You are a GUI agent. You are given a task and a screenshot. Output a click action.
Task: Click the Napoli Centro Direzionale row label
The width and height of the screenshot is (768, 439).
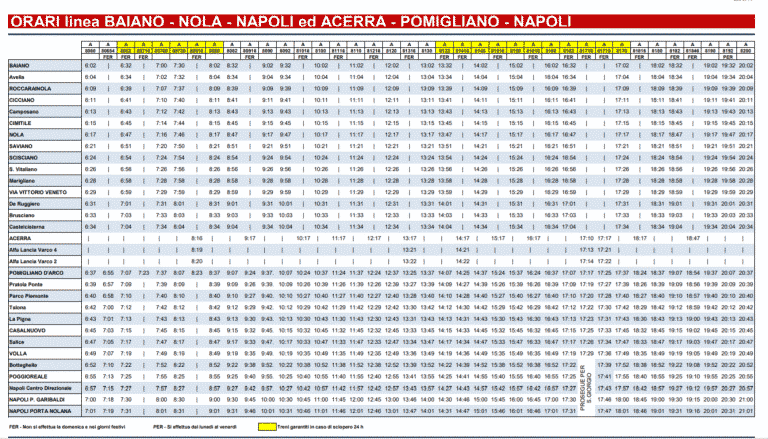tap(38, 386)
